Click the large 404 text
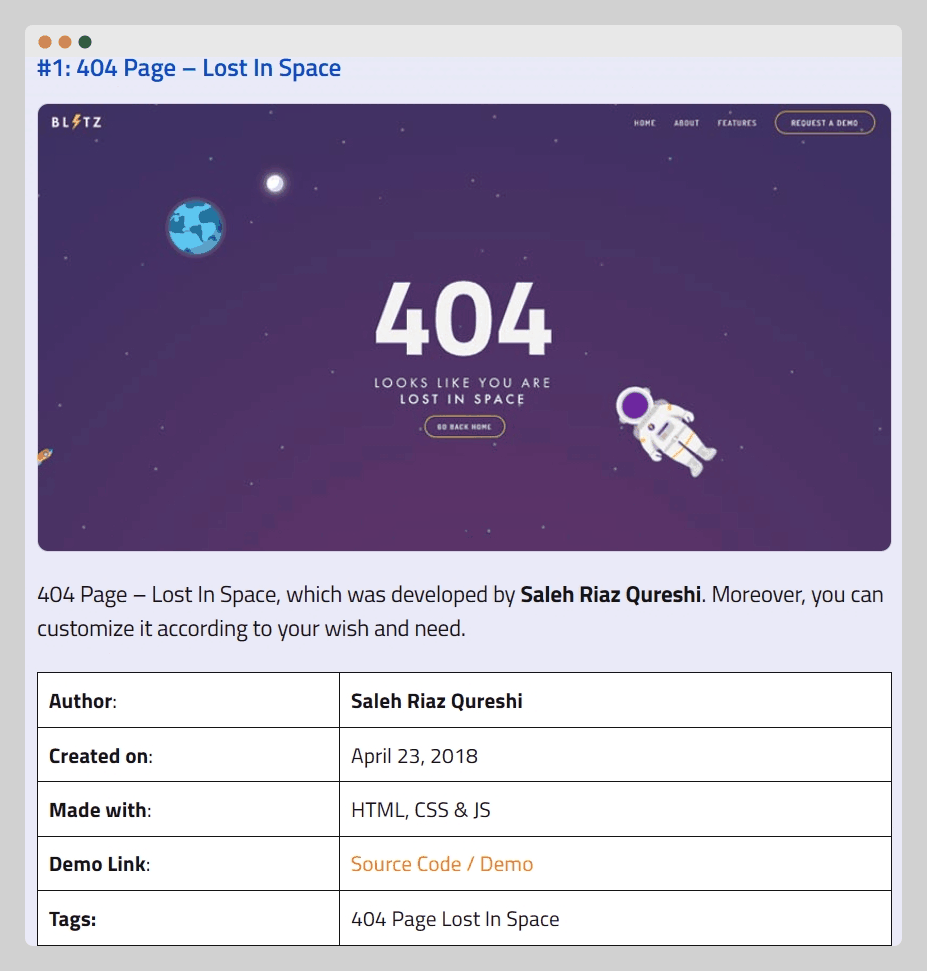The width and height of the screenshot is (927, 971). [463, 318]
